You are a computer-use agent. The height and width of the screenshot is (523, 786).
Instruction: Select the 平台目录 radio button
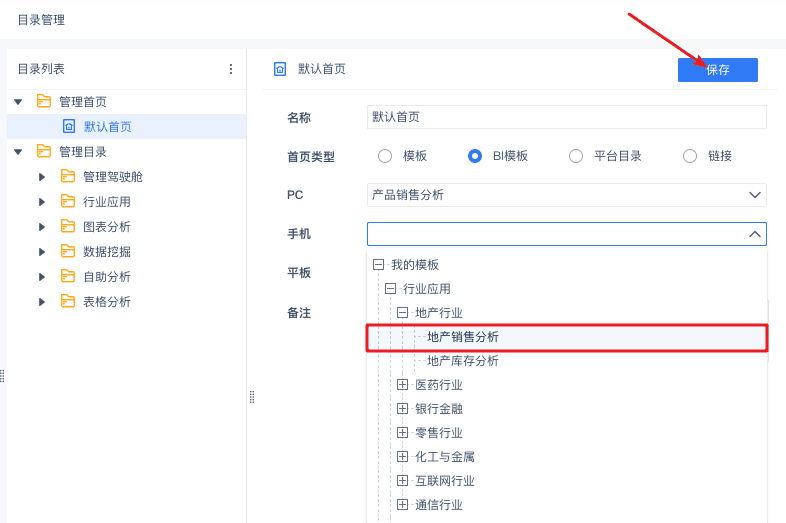[576, 156]
